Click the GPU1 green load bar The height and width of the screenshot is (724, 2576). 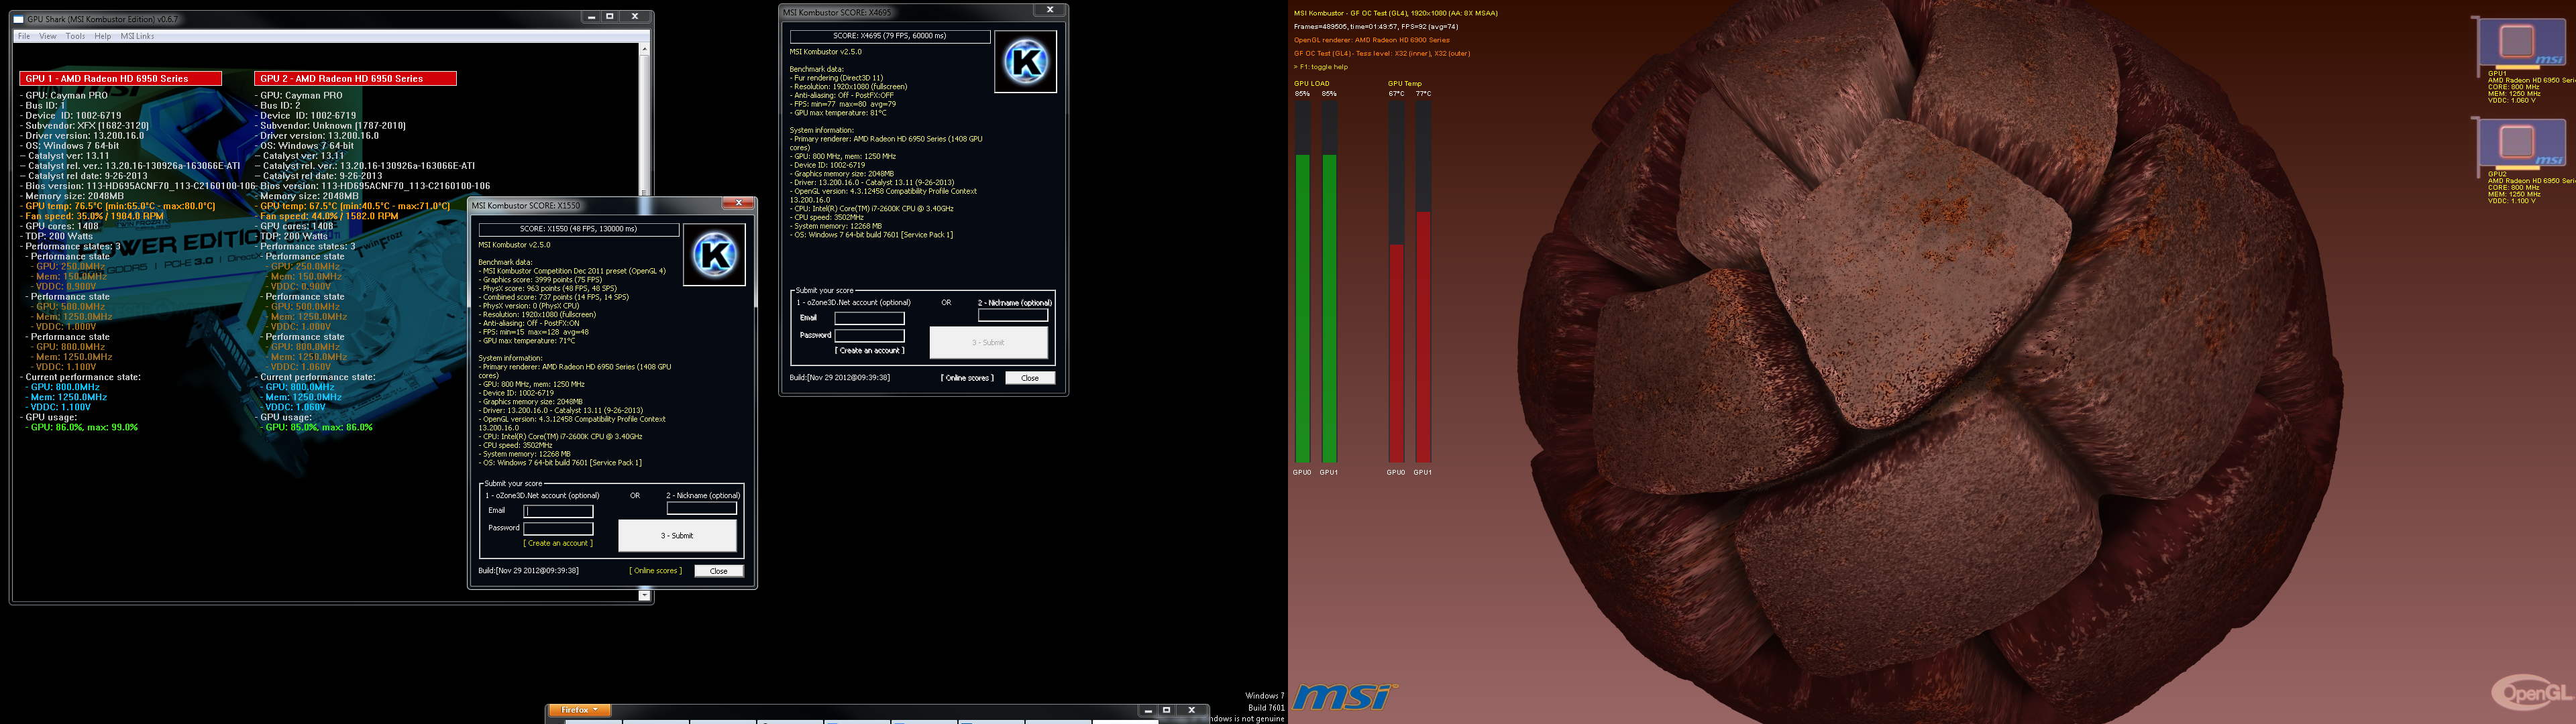pos(1329,308)
